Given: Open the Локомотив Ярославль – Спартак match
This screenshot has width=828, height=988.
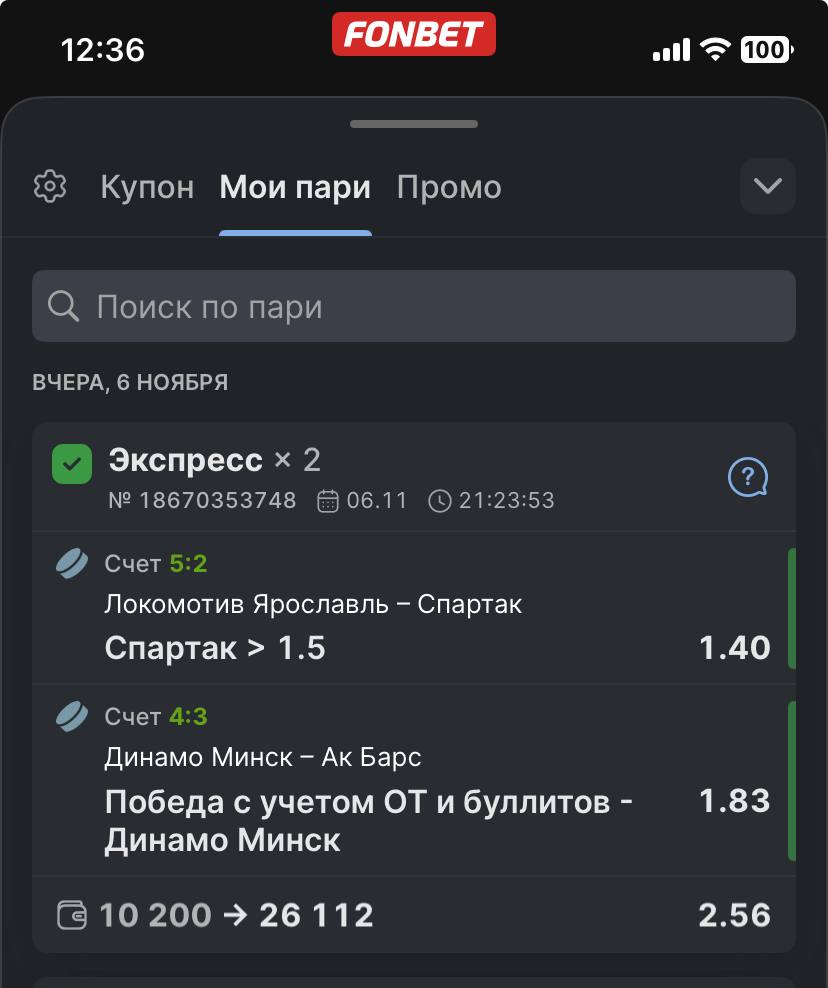Looking at the screenshot, I should (313, 604).
